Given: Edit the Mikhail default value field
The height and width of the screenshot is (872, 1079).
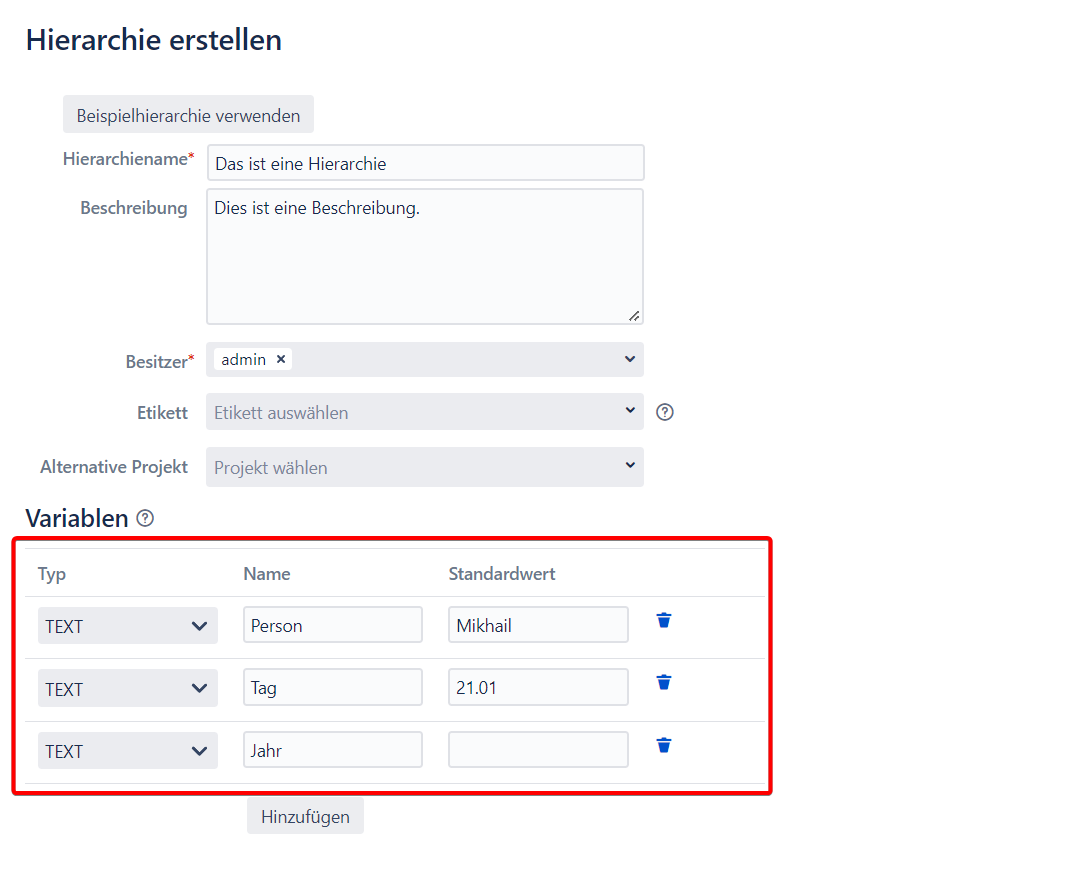Looking at the screenshot, I should 538,626.
